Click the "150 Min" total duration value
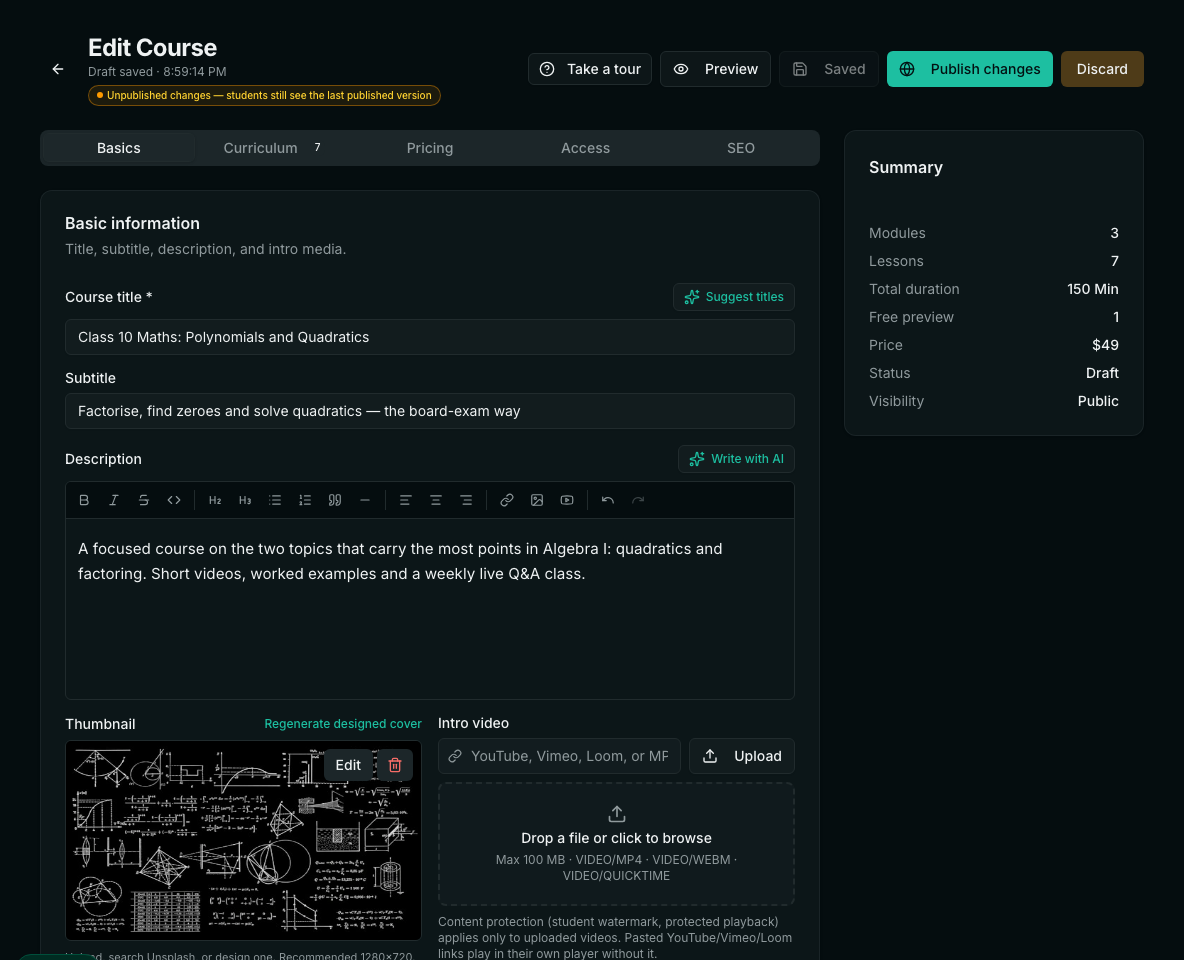Viewport: 1184px width, 960px height. coord(1093,289)
